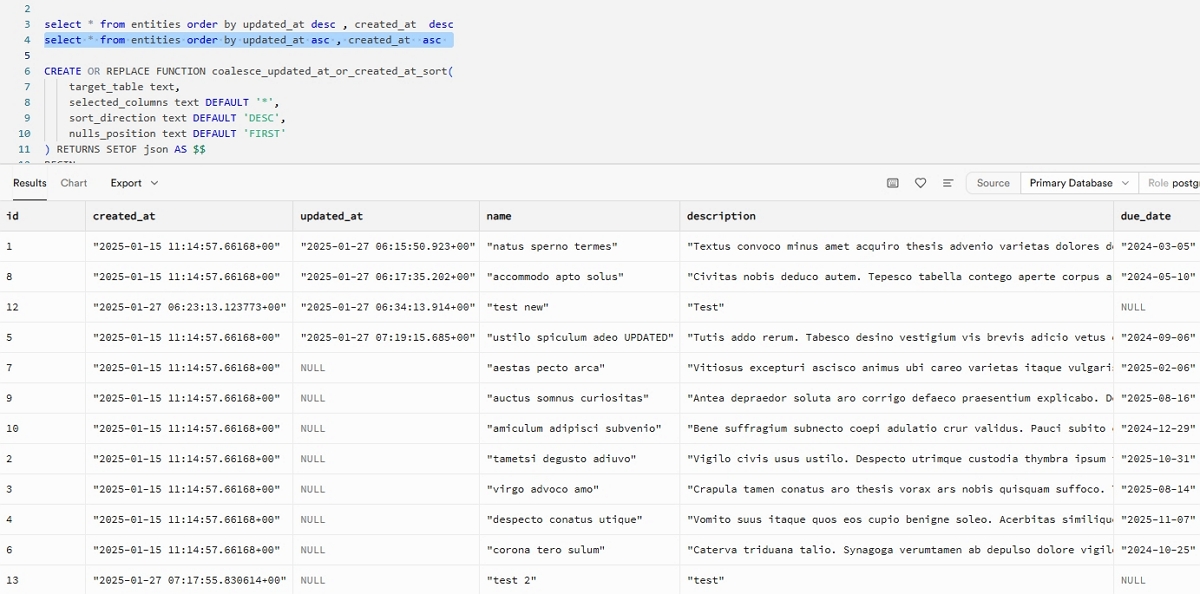The height and width of the screenshot is (594, 1200).
Task: Open the Primary Database source dropdown
Action: click(1078, 183)
